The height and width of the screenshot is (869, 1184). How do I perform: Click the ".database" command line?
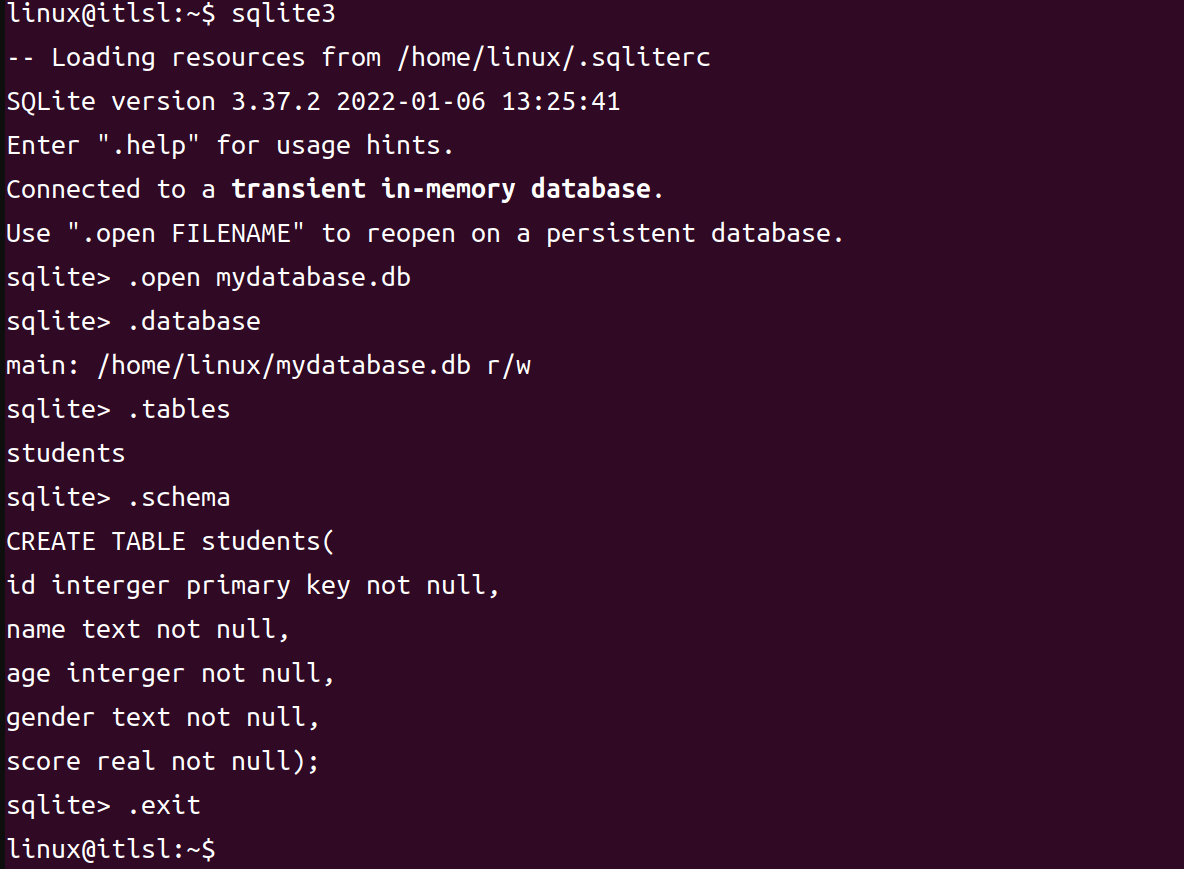pos(193,322)
